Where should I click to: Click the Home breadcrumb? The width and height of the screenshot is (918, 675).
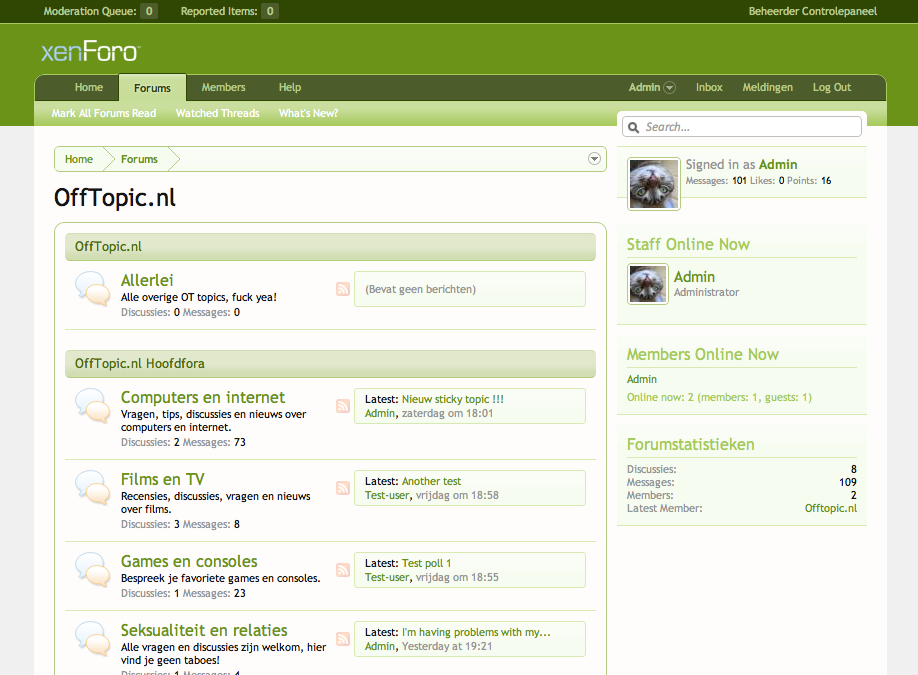click(x=78, y=159)
